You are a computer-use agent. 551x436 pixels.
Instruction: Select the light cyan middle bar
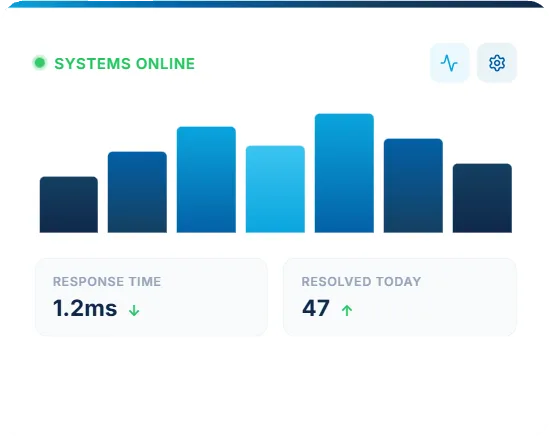[275, 189]
